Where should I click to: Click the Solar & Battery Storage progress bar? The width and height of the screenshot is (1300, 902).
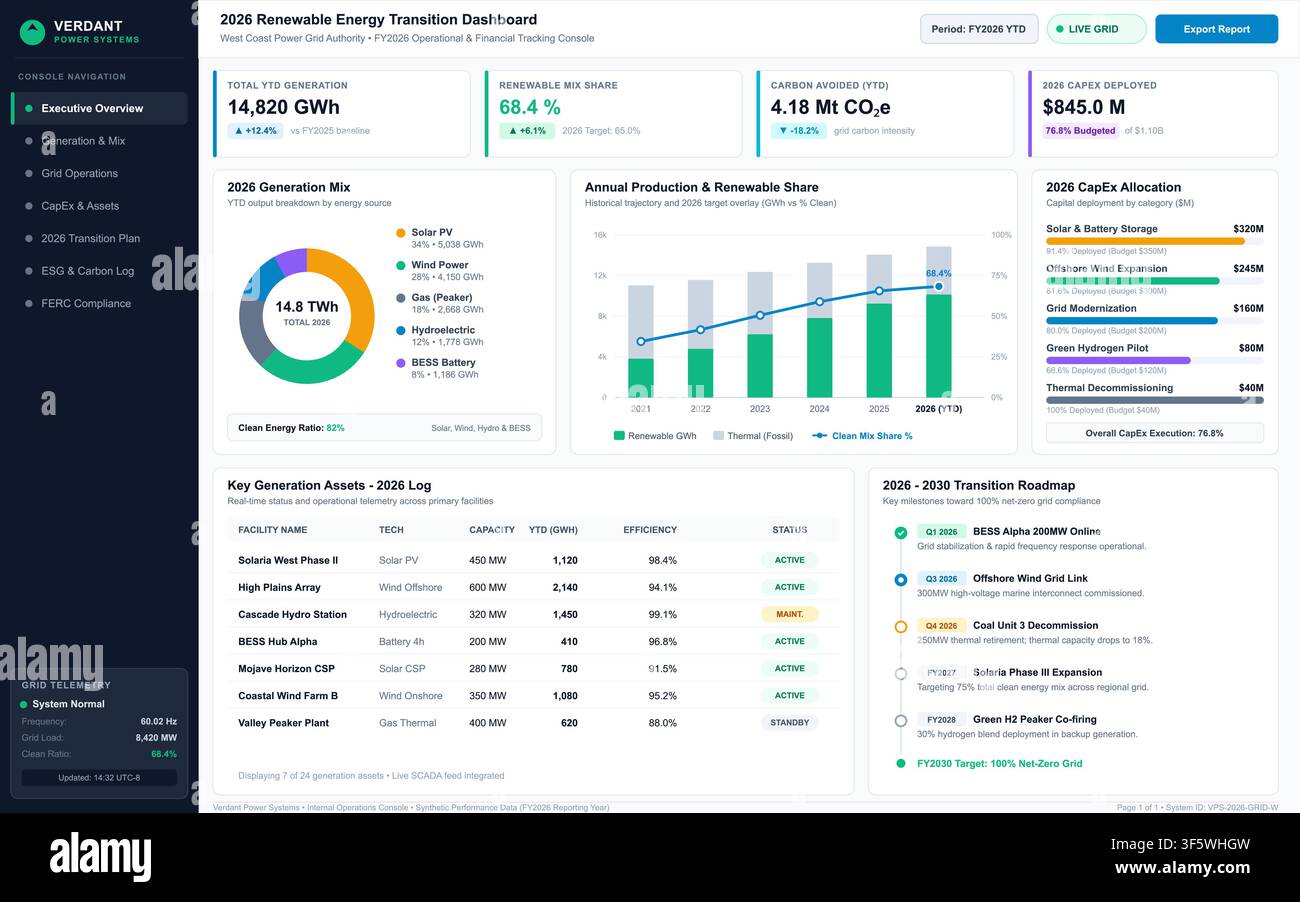[1154, 241]
